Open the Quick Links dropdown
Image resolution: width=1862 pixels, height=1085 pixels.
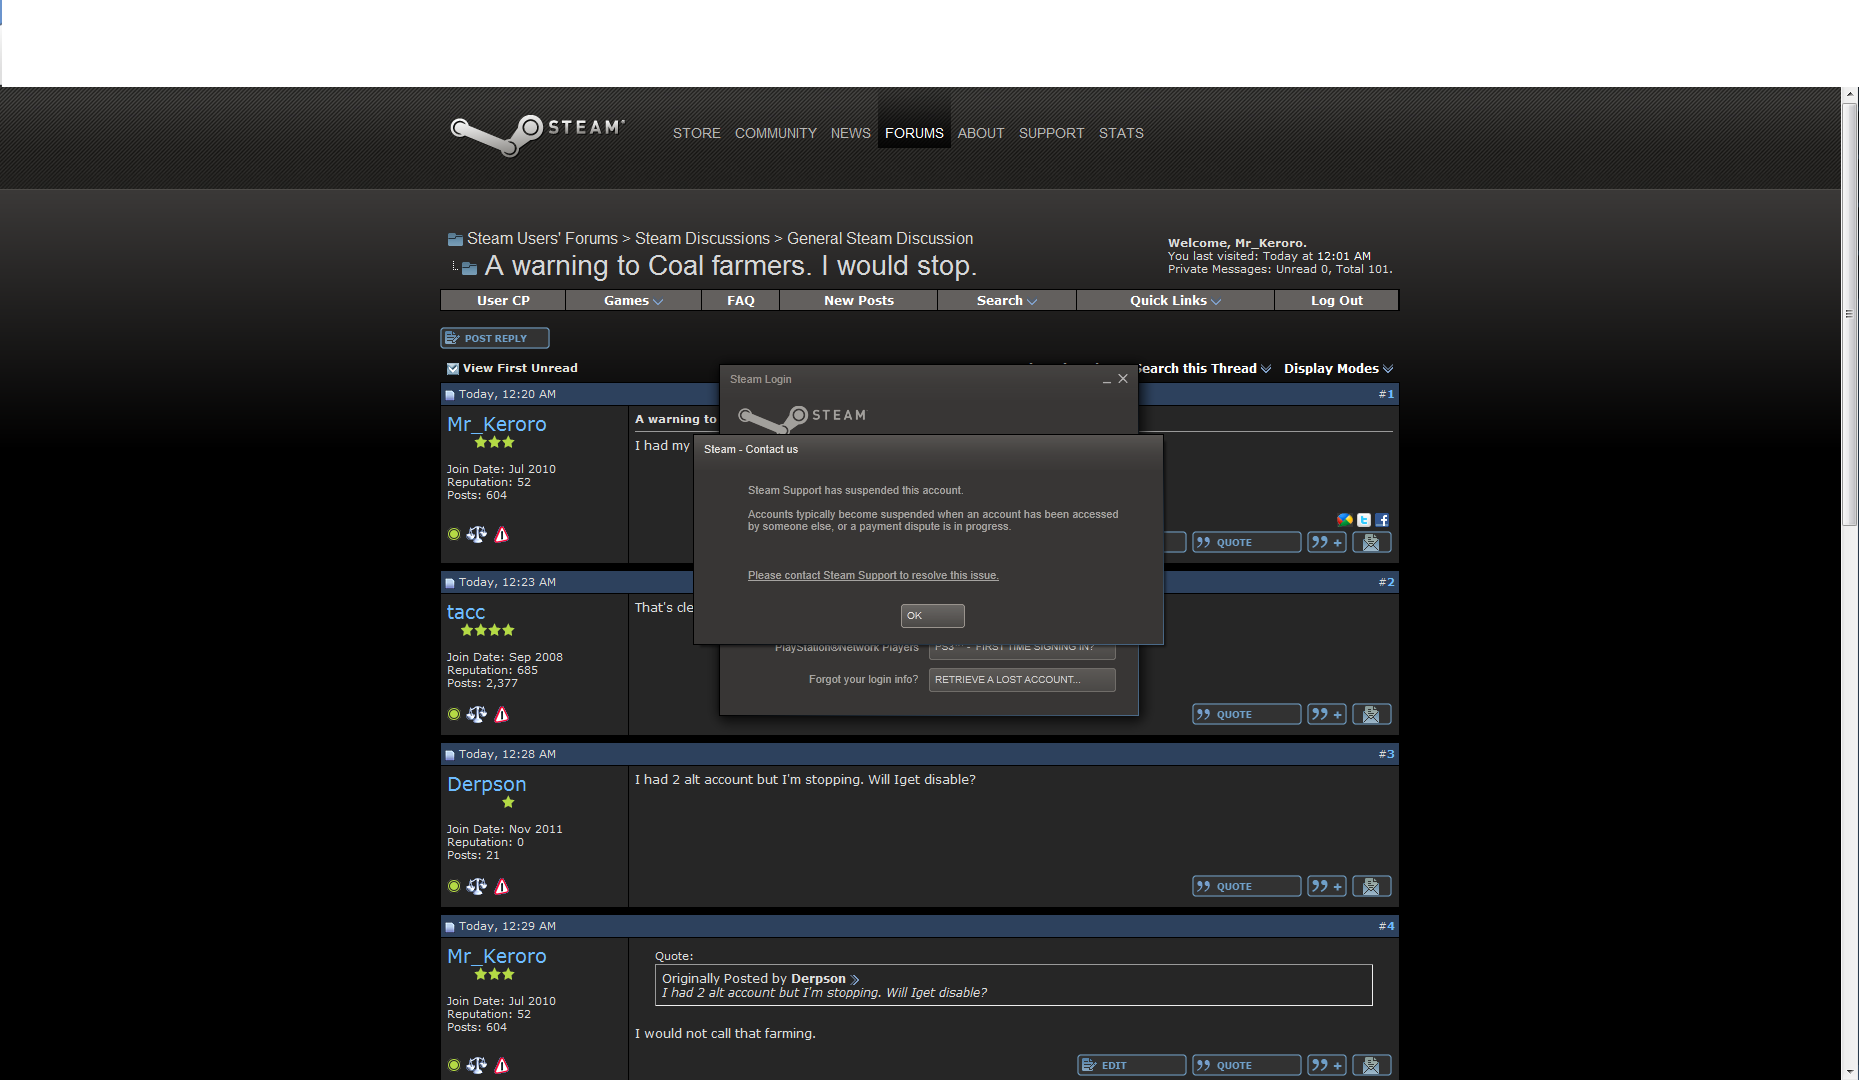point(1175,301)
